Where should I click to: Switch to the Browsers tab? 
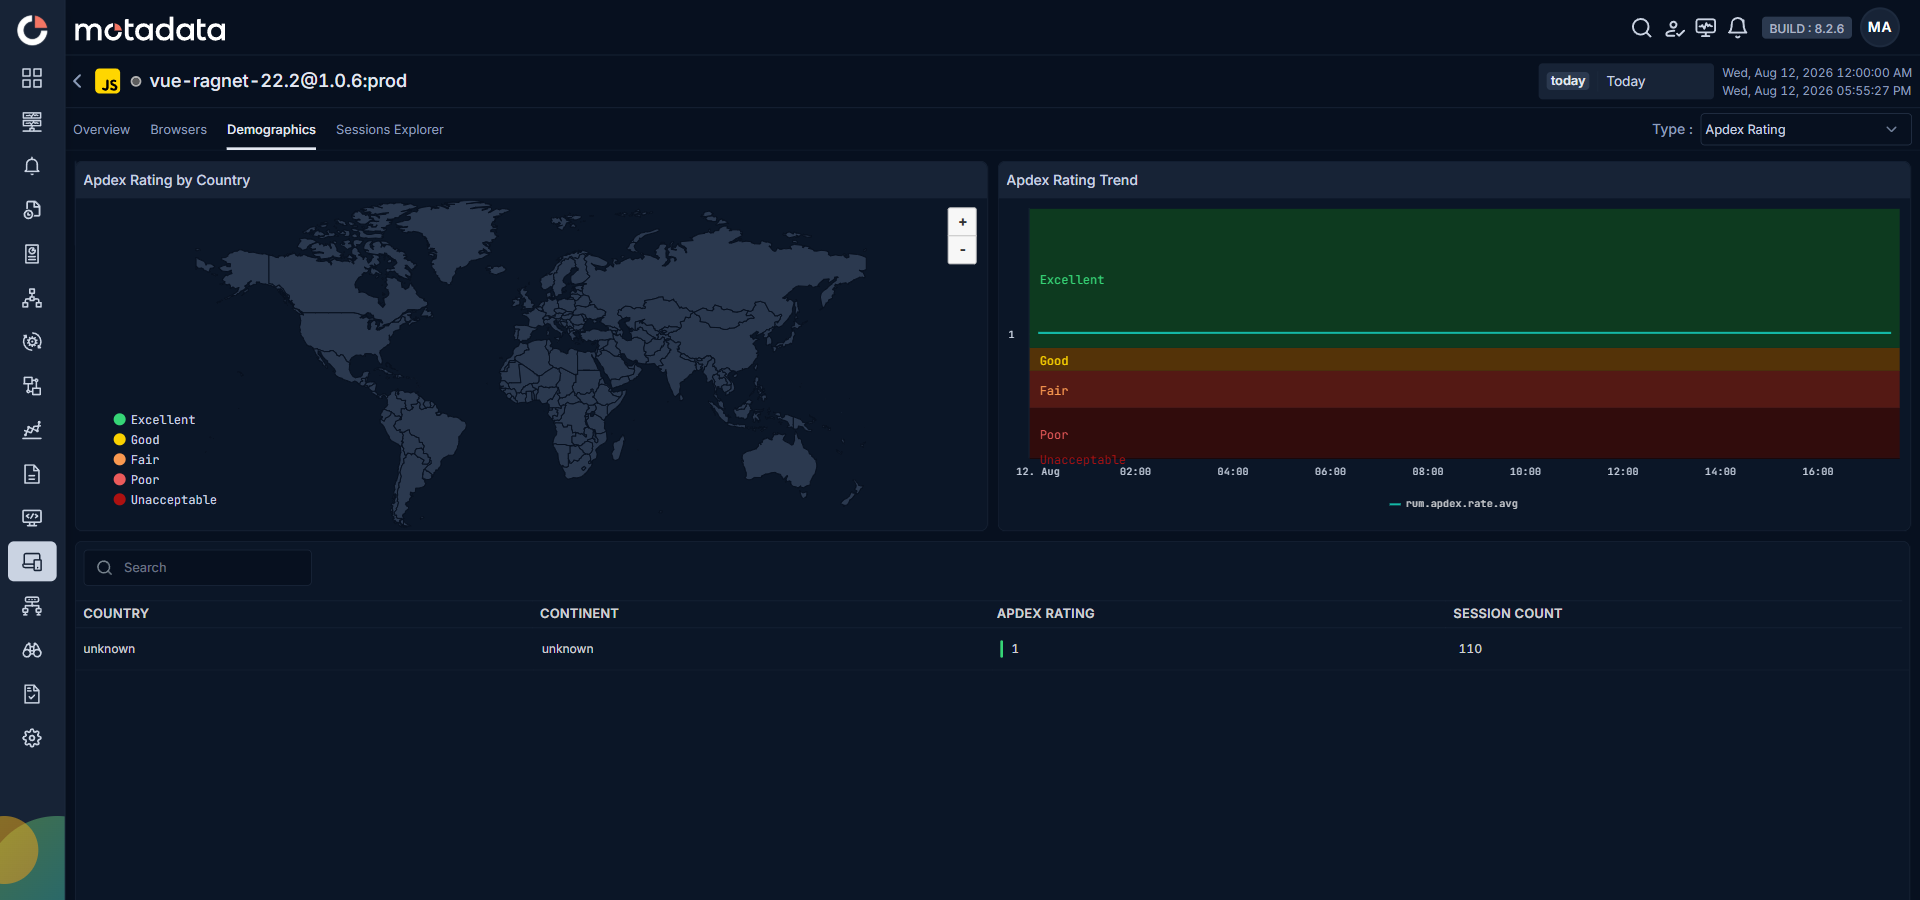tap(178, 130)
